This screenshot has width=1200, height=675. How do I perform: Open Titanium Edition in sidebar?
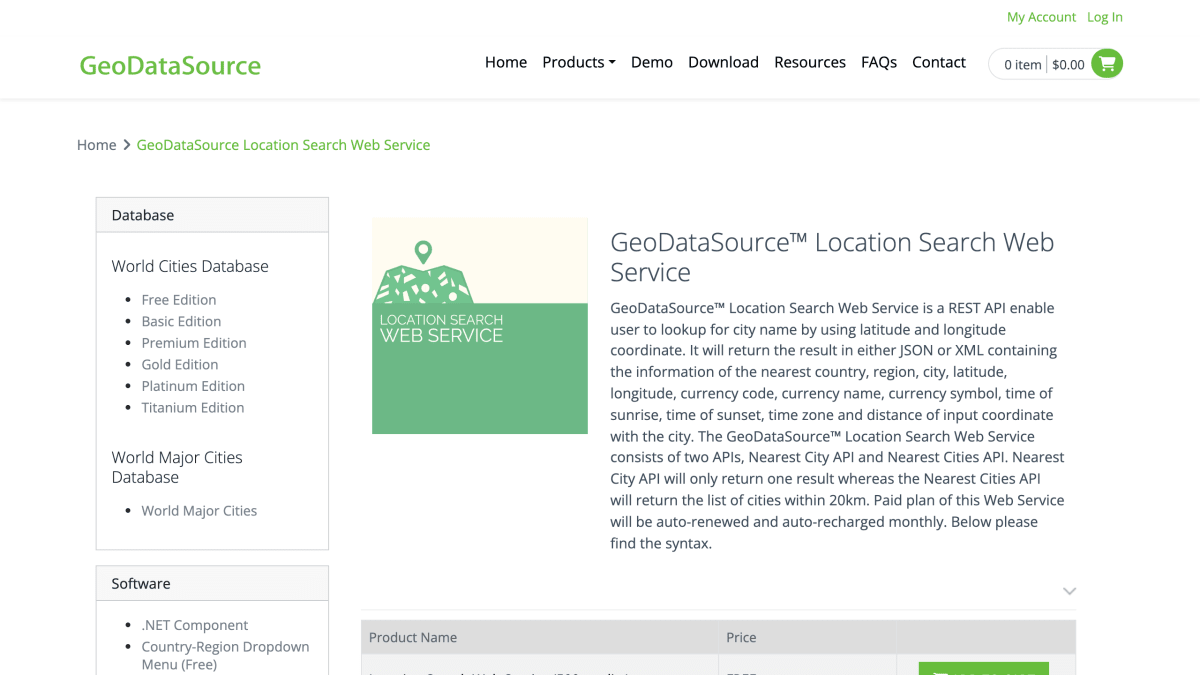click(x=193, y=407)
